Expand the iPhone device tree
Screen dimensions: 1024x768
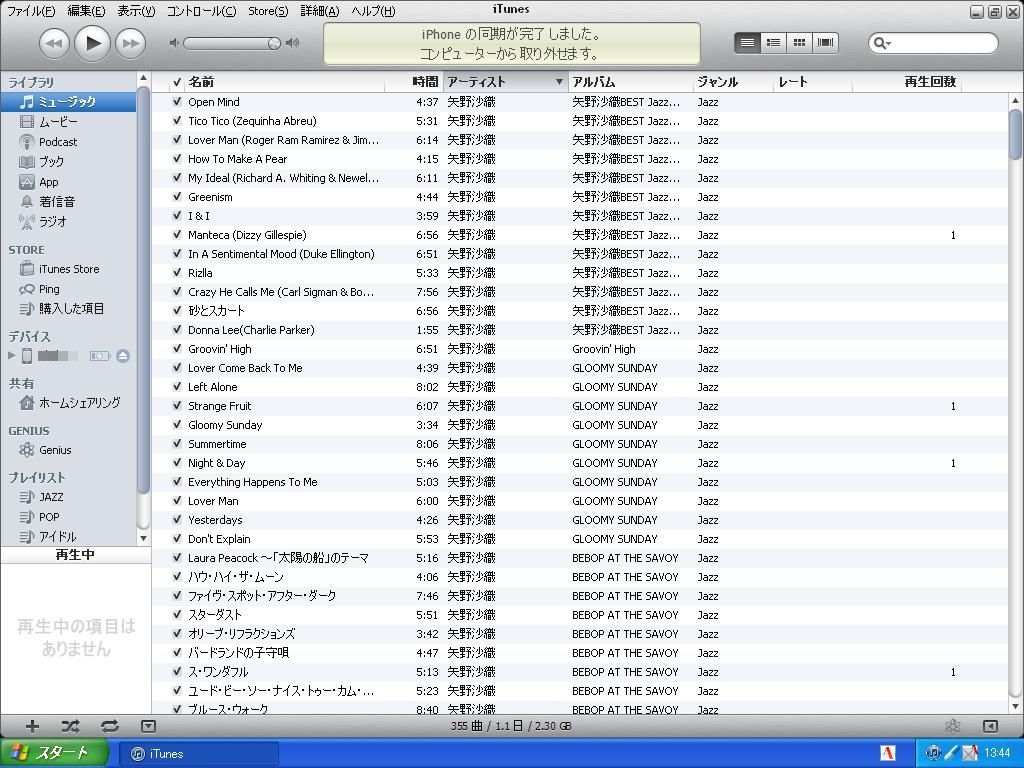point(12,356)
